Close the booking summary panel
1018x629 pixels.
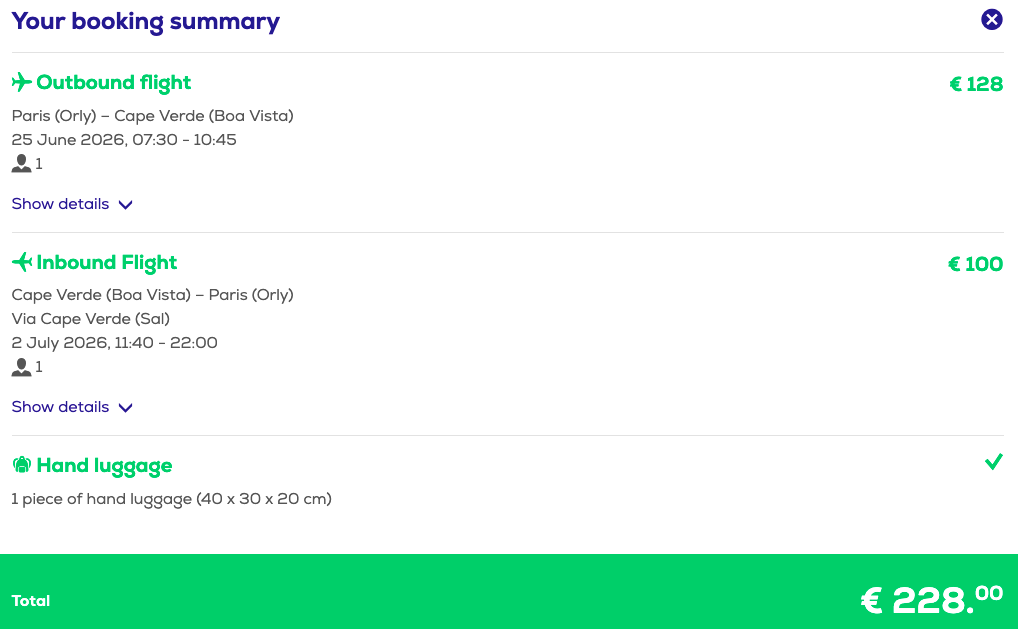(991, 19)
